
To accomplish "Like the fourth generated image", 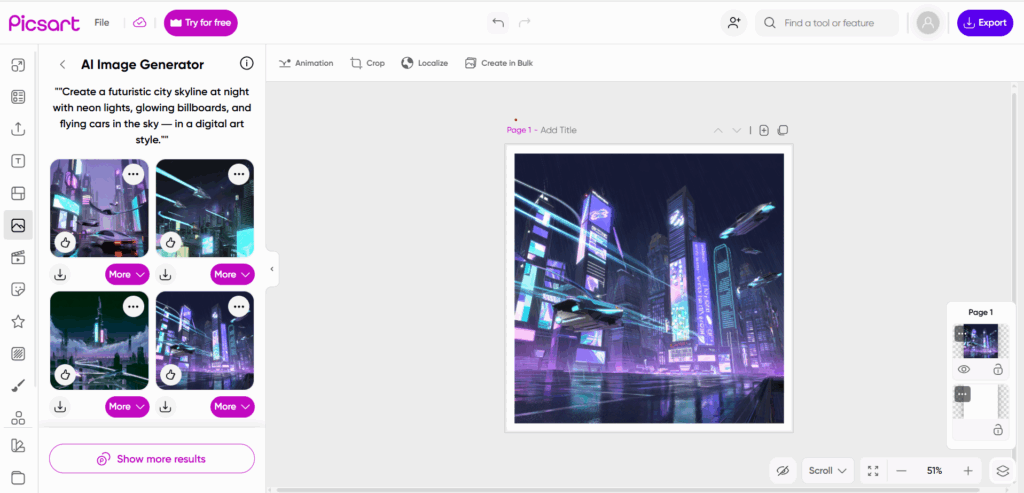I will pyautogui.click(x=171, y=375).
